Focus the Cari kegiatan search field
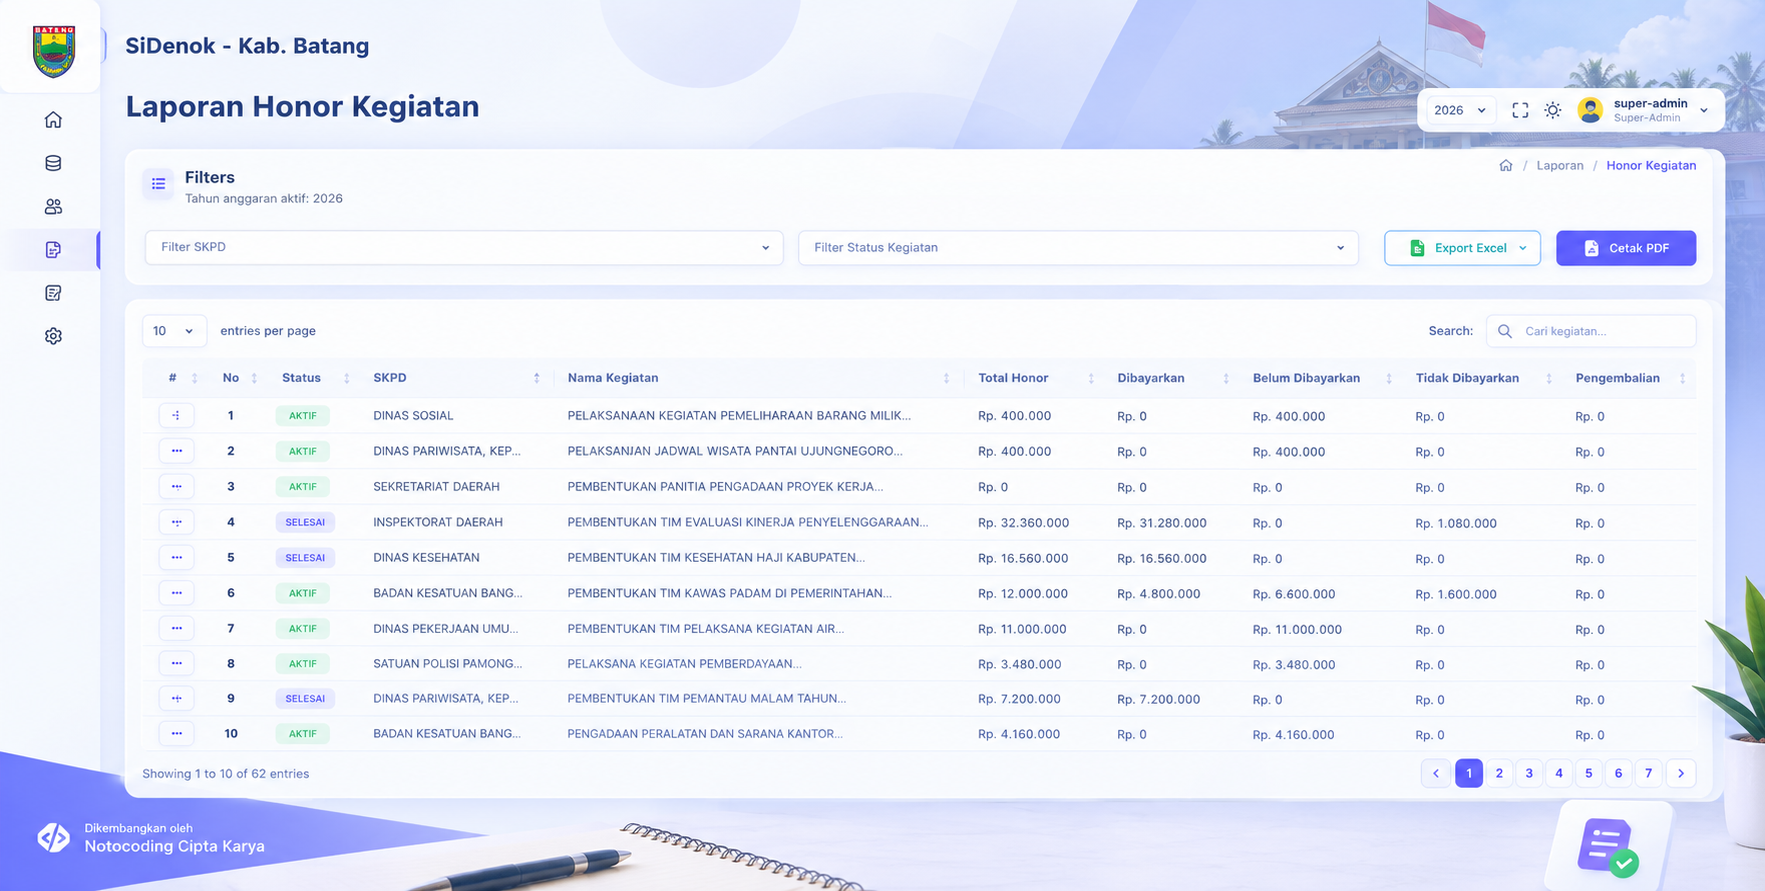The image size is (1765, 891). 1591,331
